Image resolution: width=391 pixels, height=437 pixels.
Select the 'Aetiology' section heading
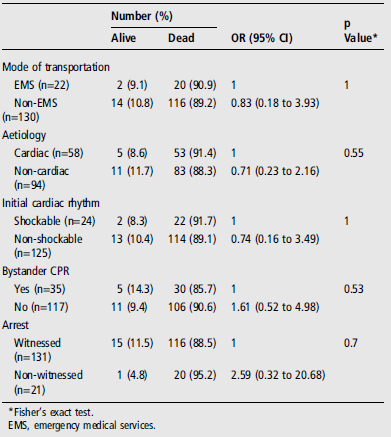point(24,135)
